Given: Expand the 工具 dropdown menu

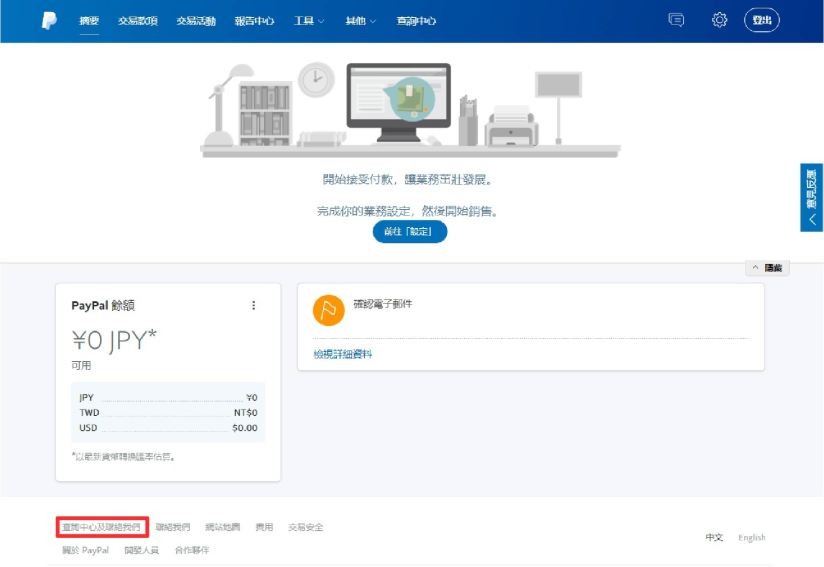Looking at the screenshot, I should pos(309,21).
